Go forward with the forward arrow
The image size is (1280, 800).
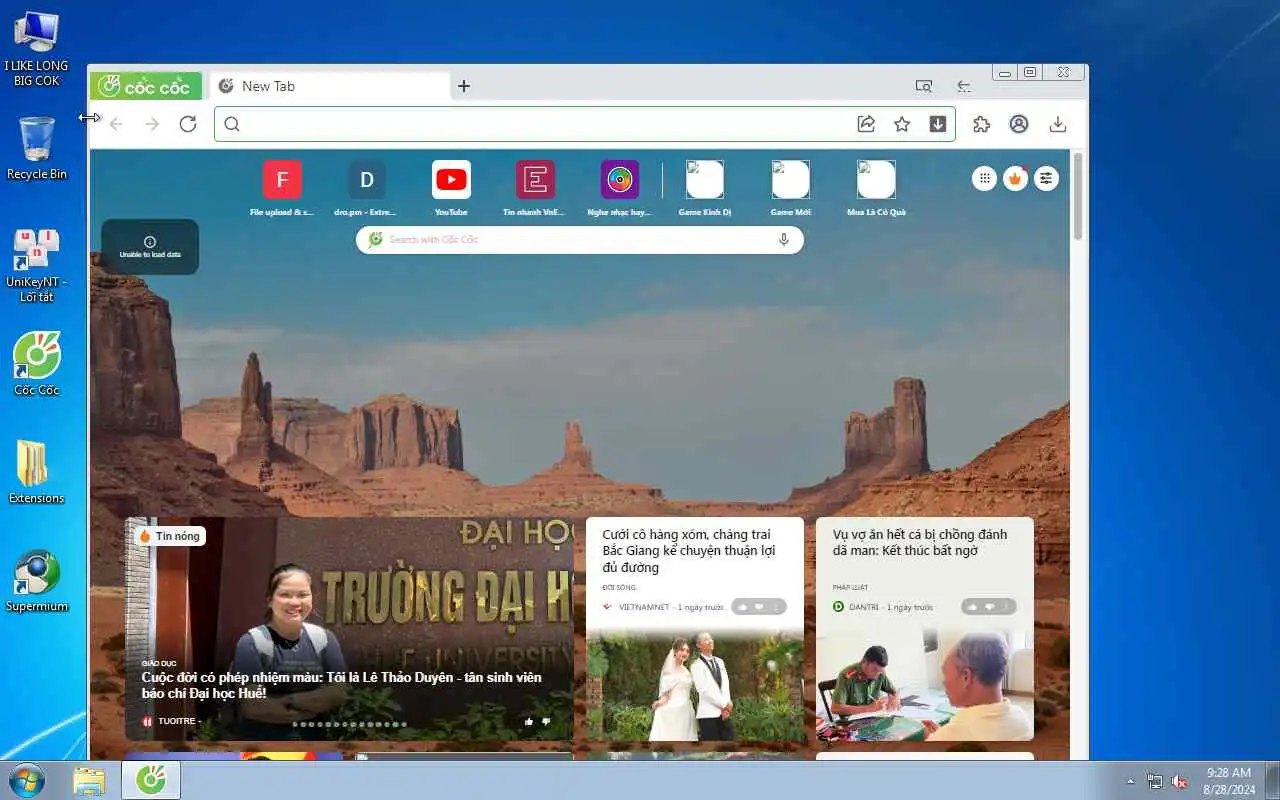point(152,124)
